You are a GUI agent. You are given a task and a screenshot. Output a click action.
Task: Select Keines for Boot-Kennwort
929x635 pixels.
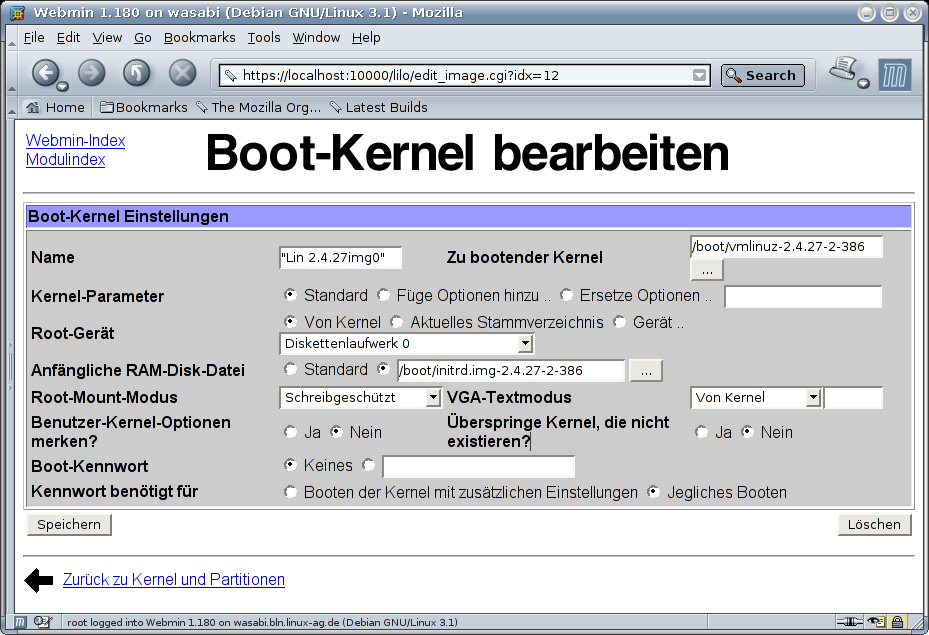pos(290,464)
